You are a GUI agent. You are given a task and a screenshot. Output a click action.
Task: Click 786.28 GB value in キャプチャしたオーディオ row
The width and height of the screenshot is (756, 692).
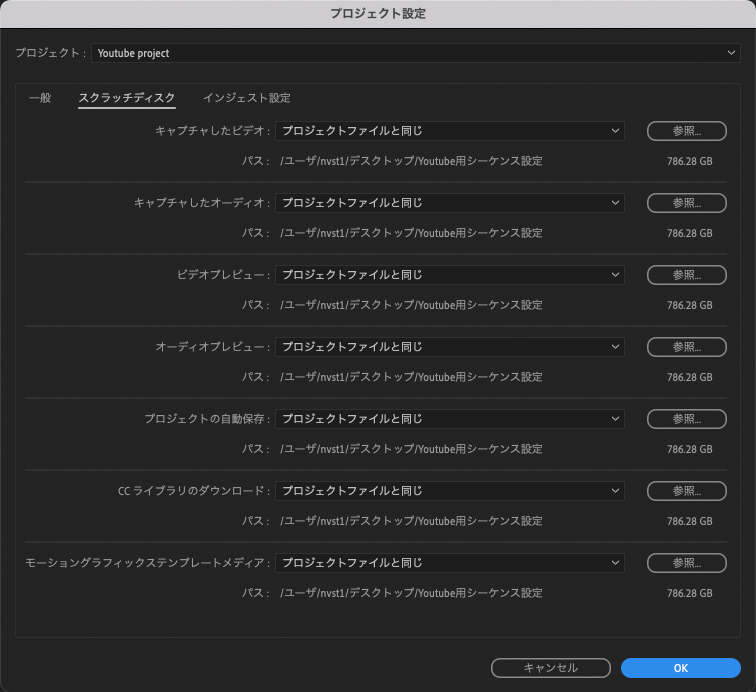[x=689, y=233]
